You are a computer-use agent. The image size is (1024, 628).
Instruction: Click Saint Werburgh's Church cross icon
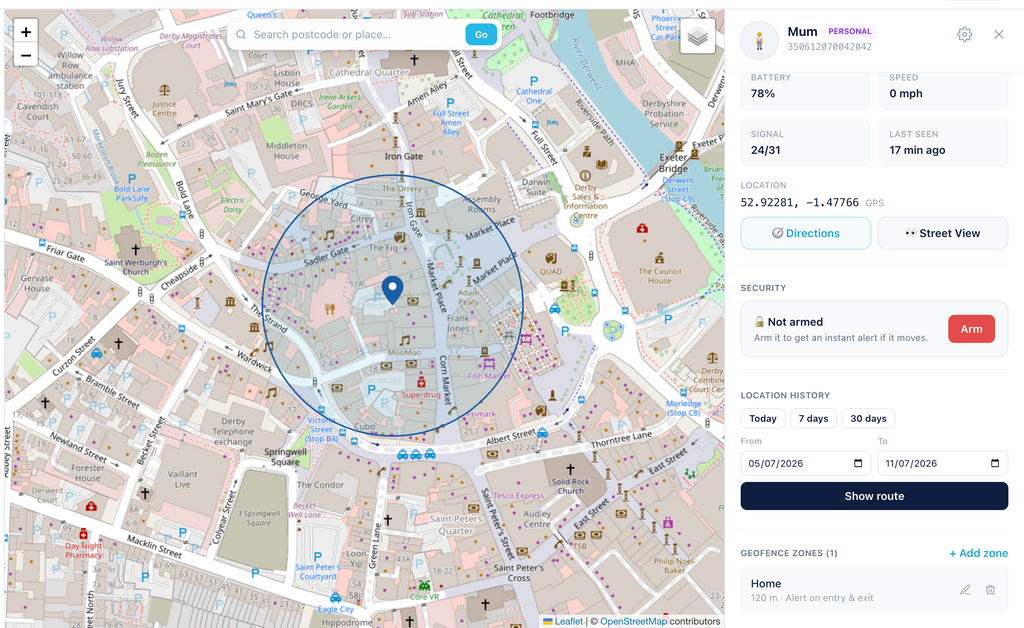pos(136,249)
